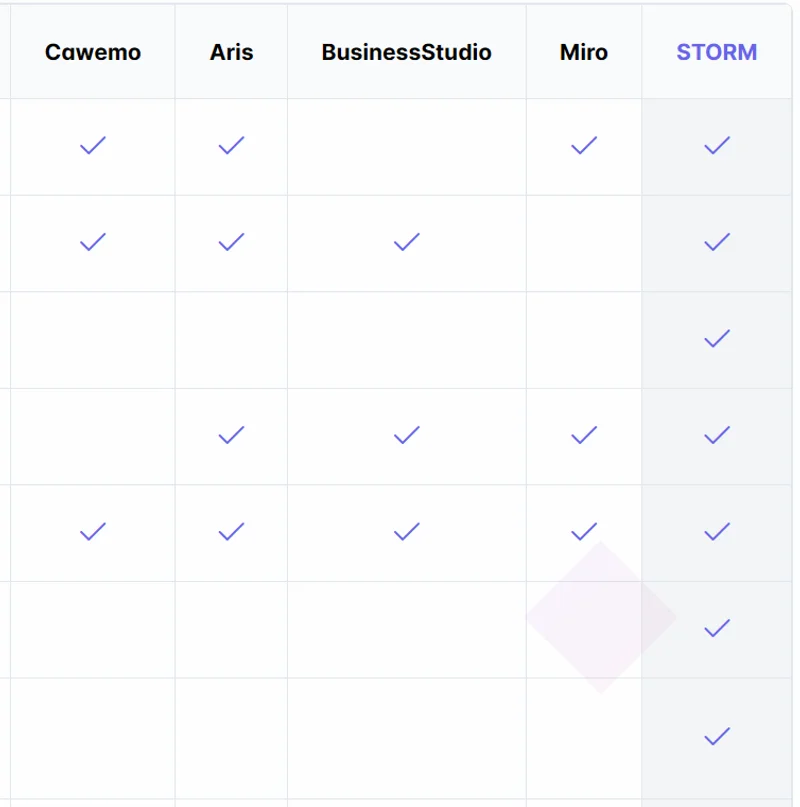
Task: Click BusinessStudio checkmark in the fourth row
Action: pyautogui.click(x=406, y=435)
